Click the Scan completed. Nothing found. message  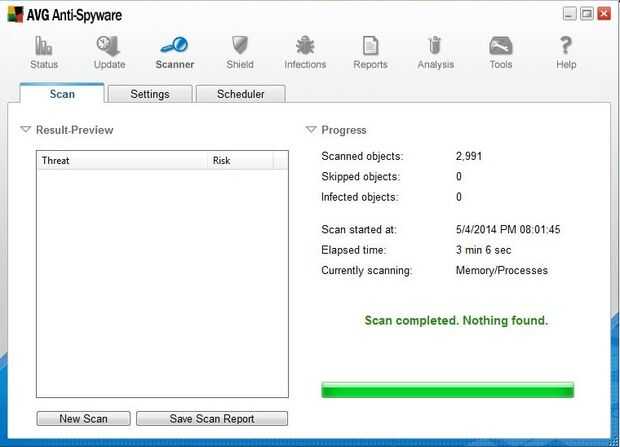point(456,320)
